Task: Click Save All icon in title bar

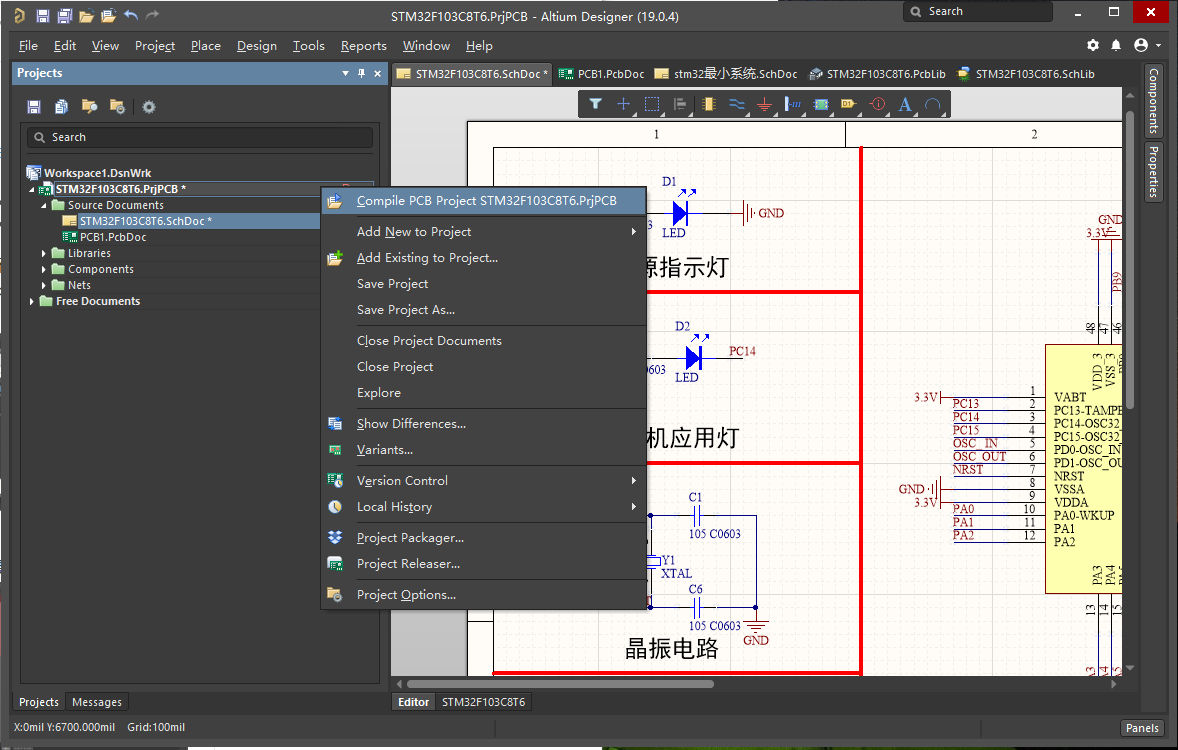Action: pyautogui.click(x=65, y=15)
